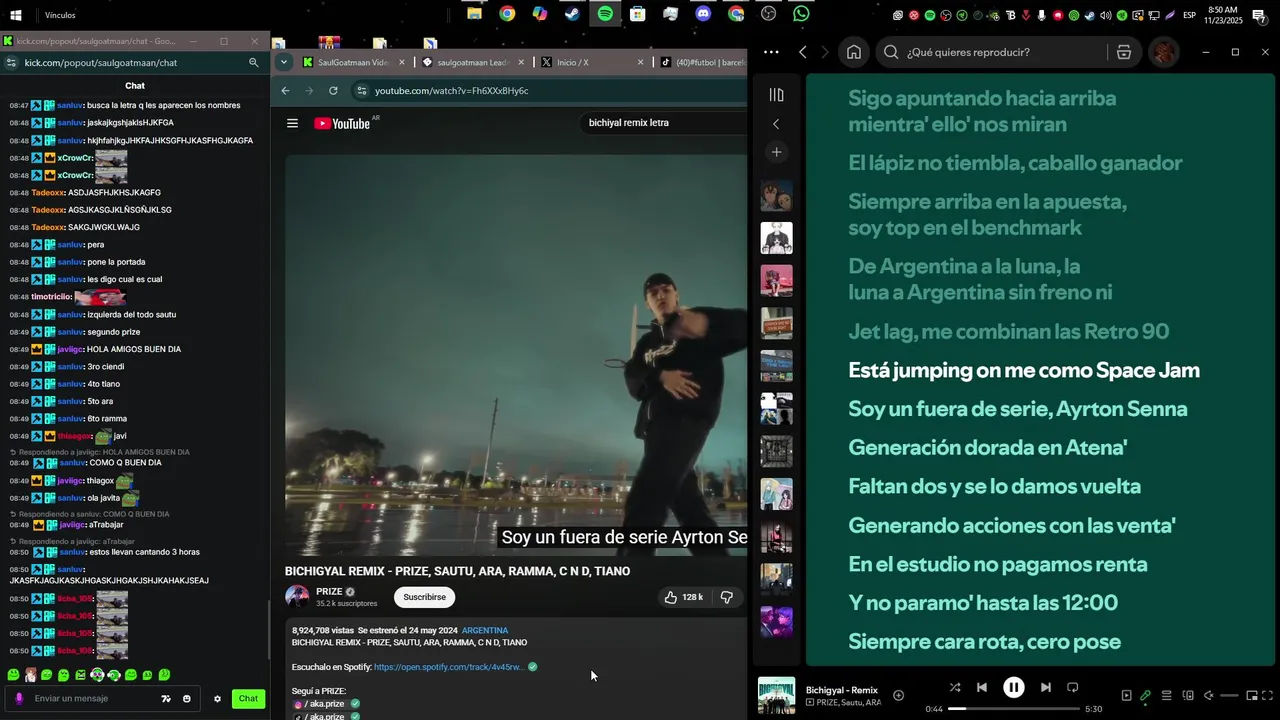
Task: Open Kick chat settings gear
Action: [217, 699]
